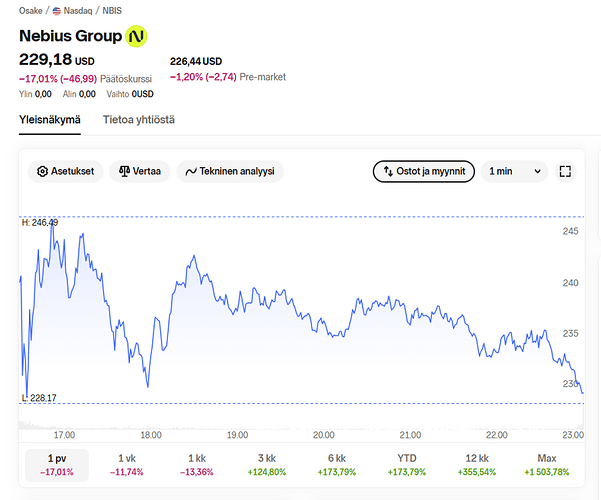This screenshot has height=500, width=601.
Task: Click the scales icon in Vertaa
Action: coord(124,171)
